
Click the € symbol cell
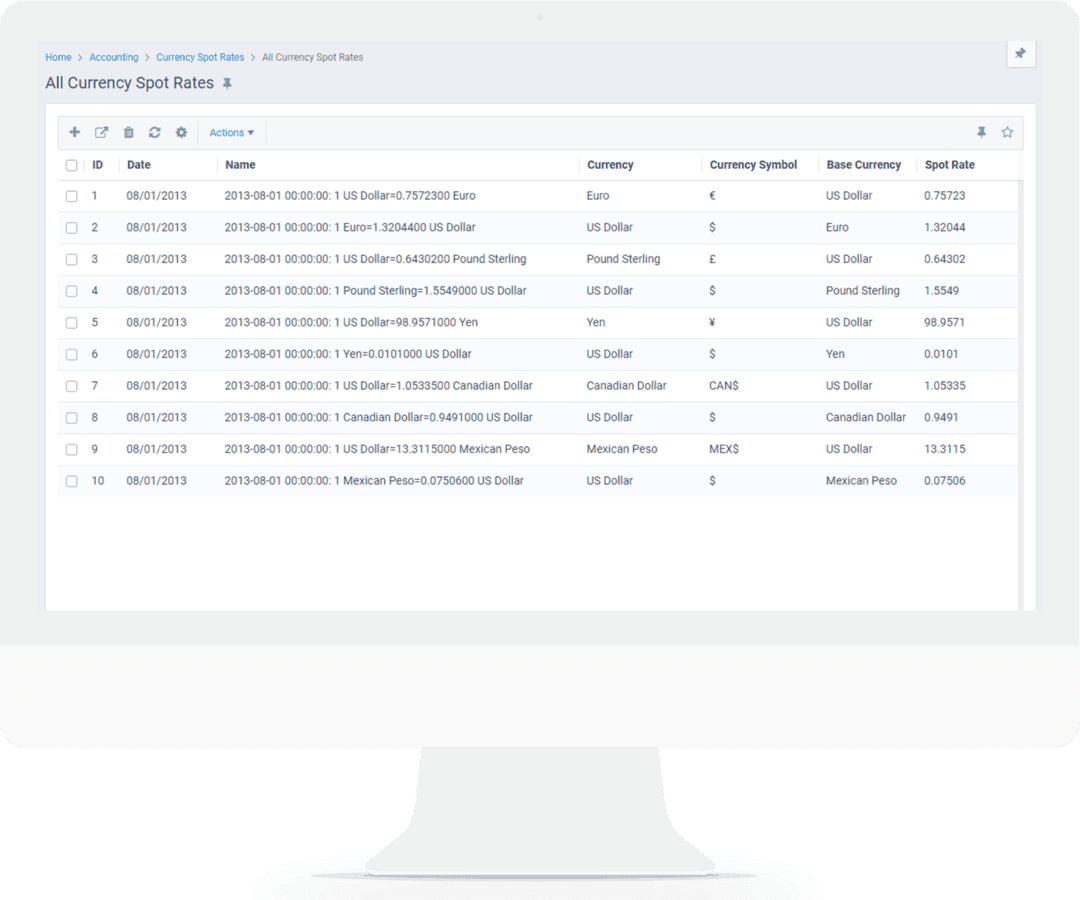pos(712,196)
